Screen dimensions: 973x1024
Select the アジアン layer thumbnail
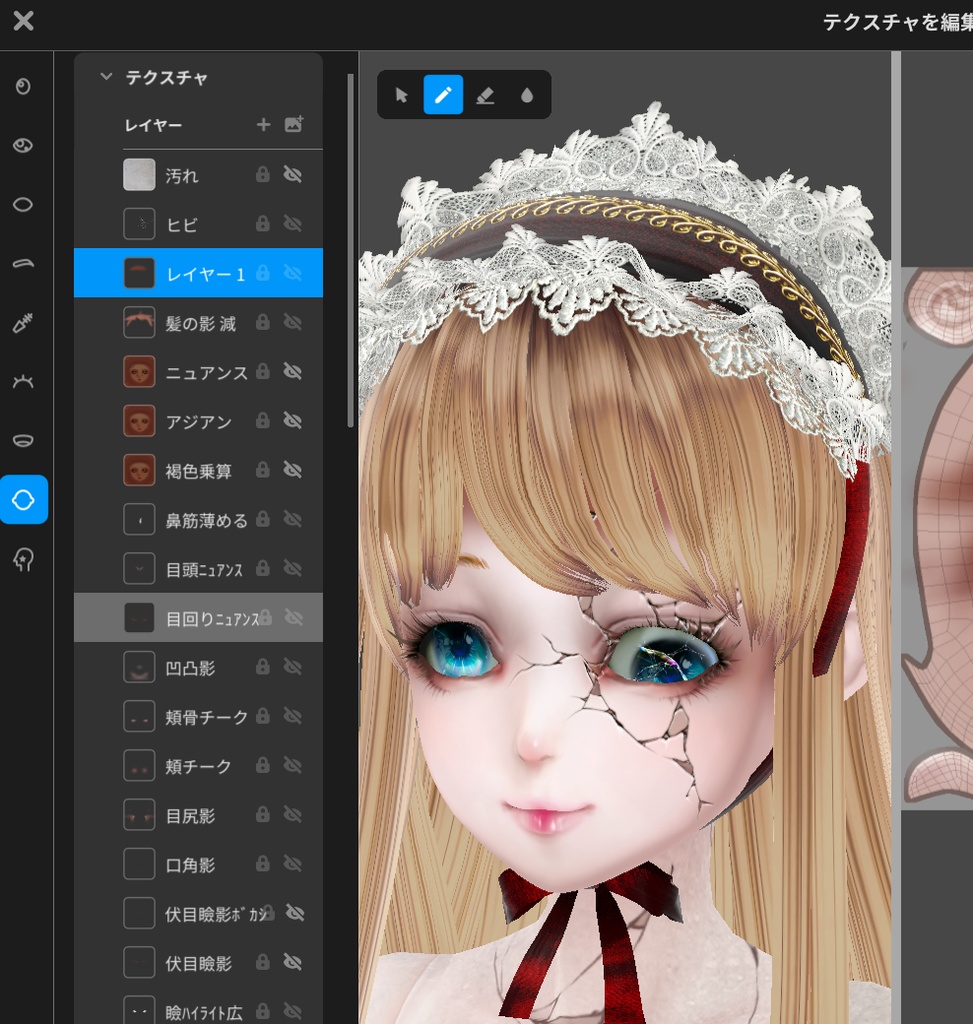[x=139, y=421]
